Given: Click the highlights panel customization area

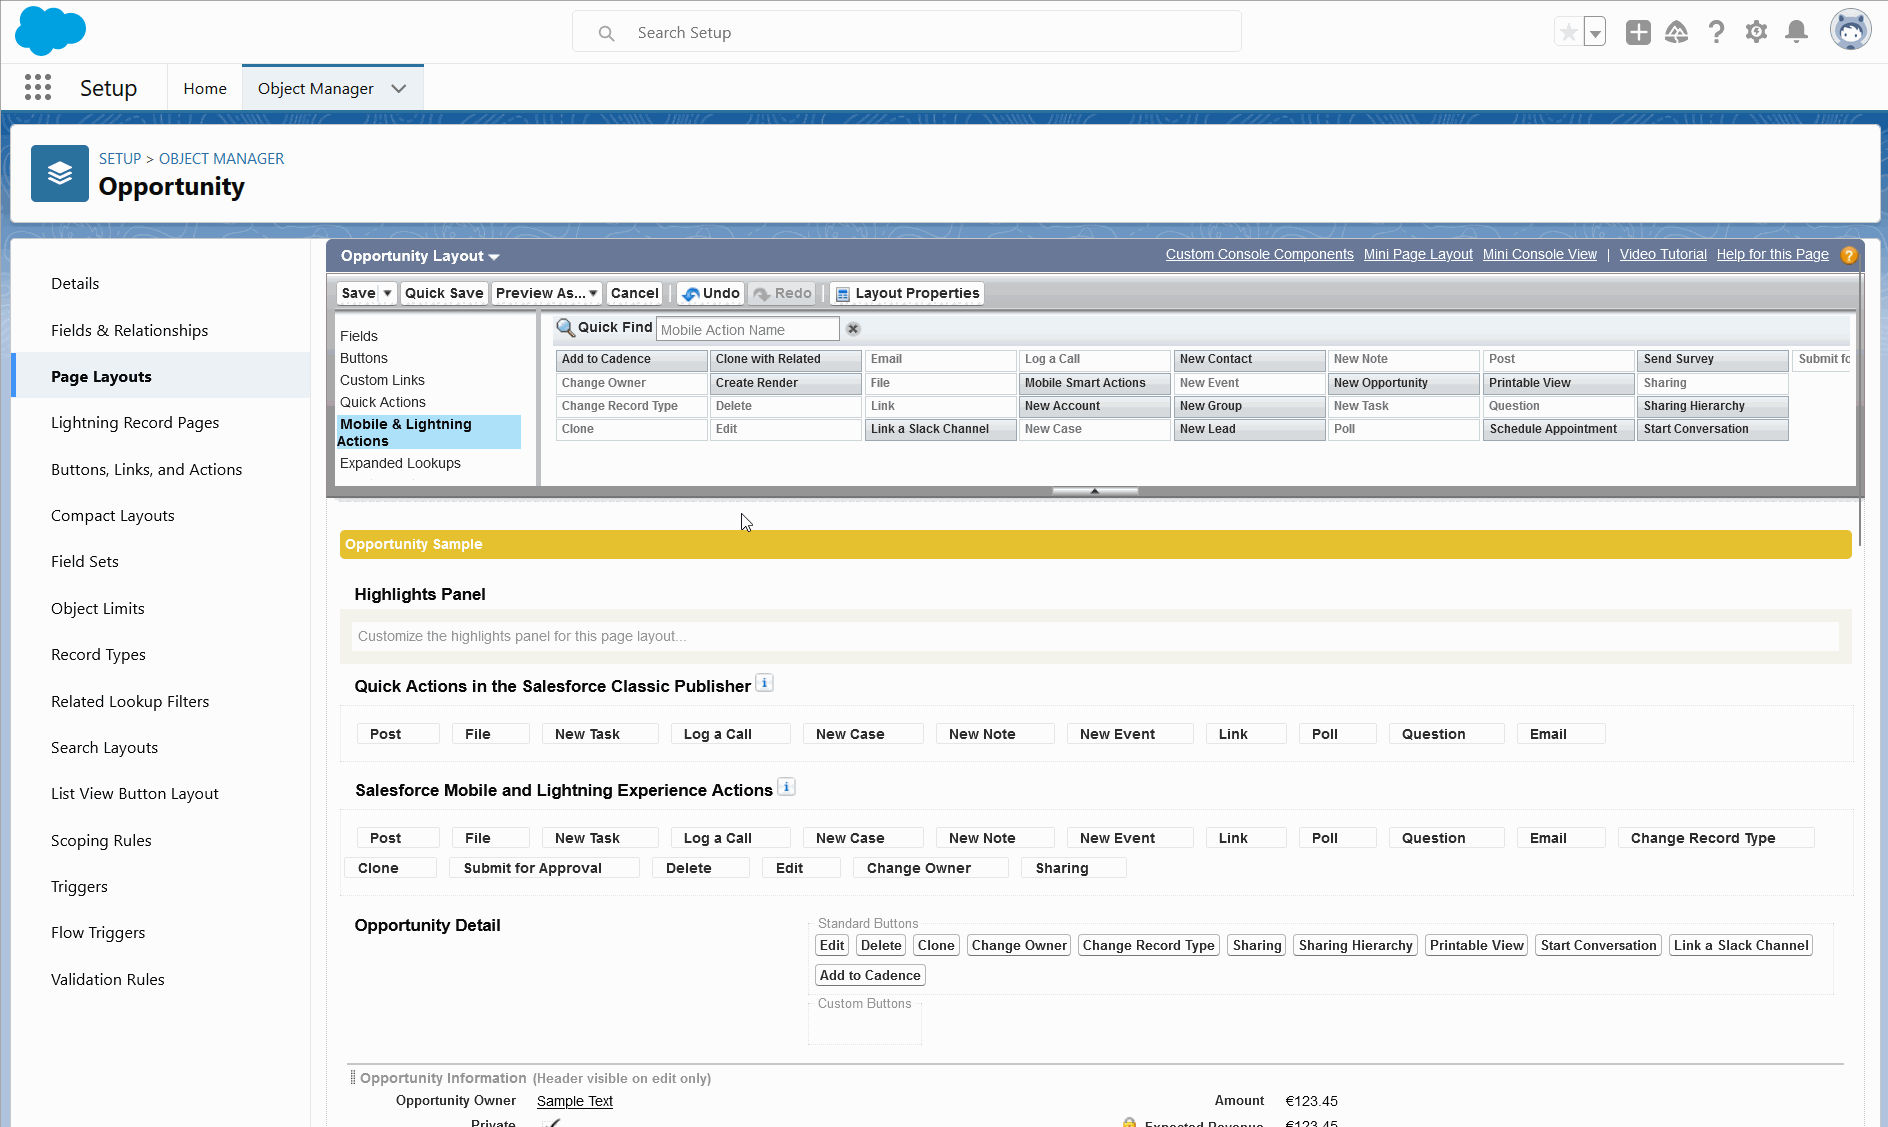Looking at the screenshot, I should [1095, 636].
